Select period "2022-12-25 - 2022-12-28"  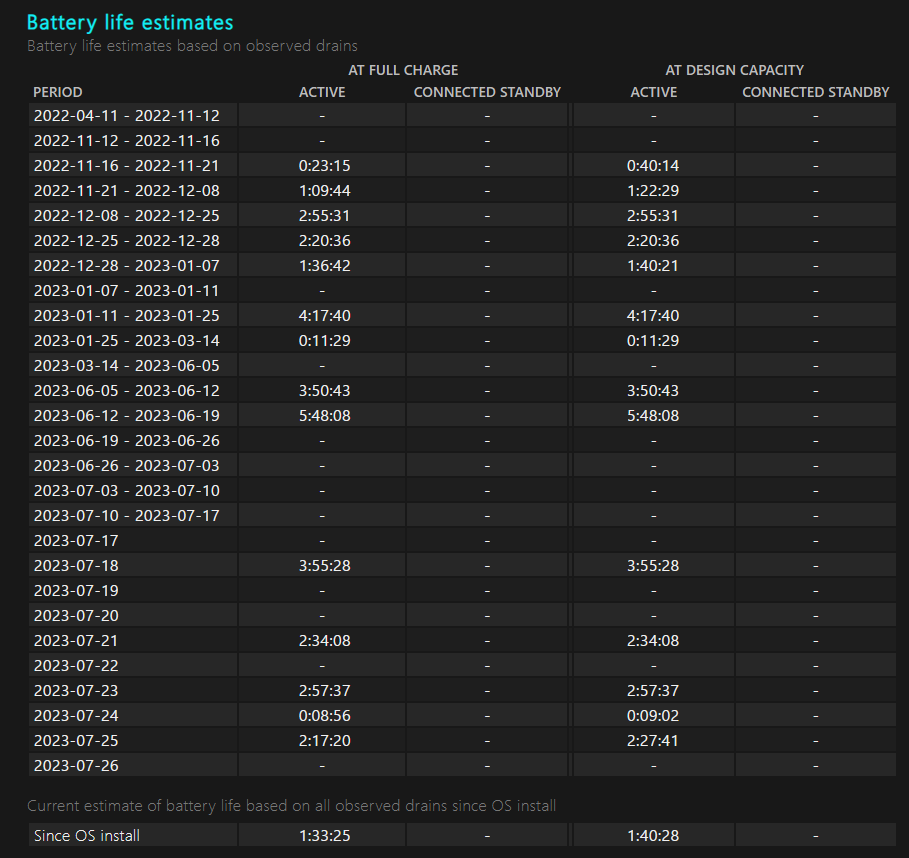coord(126,240)
